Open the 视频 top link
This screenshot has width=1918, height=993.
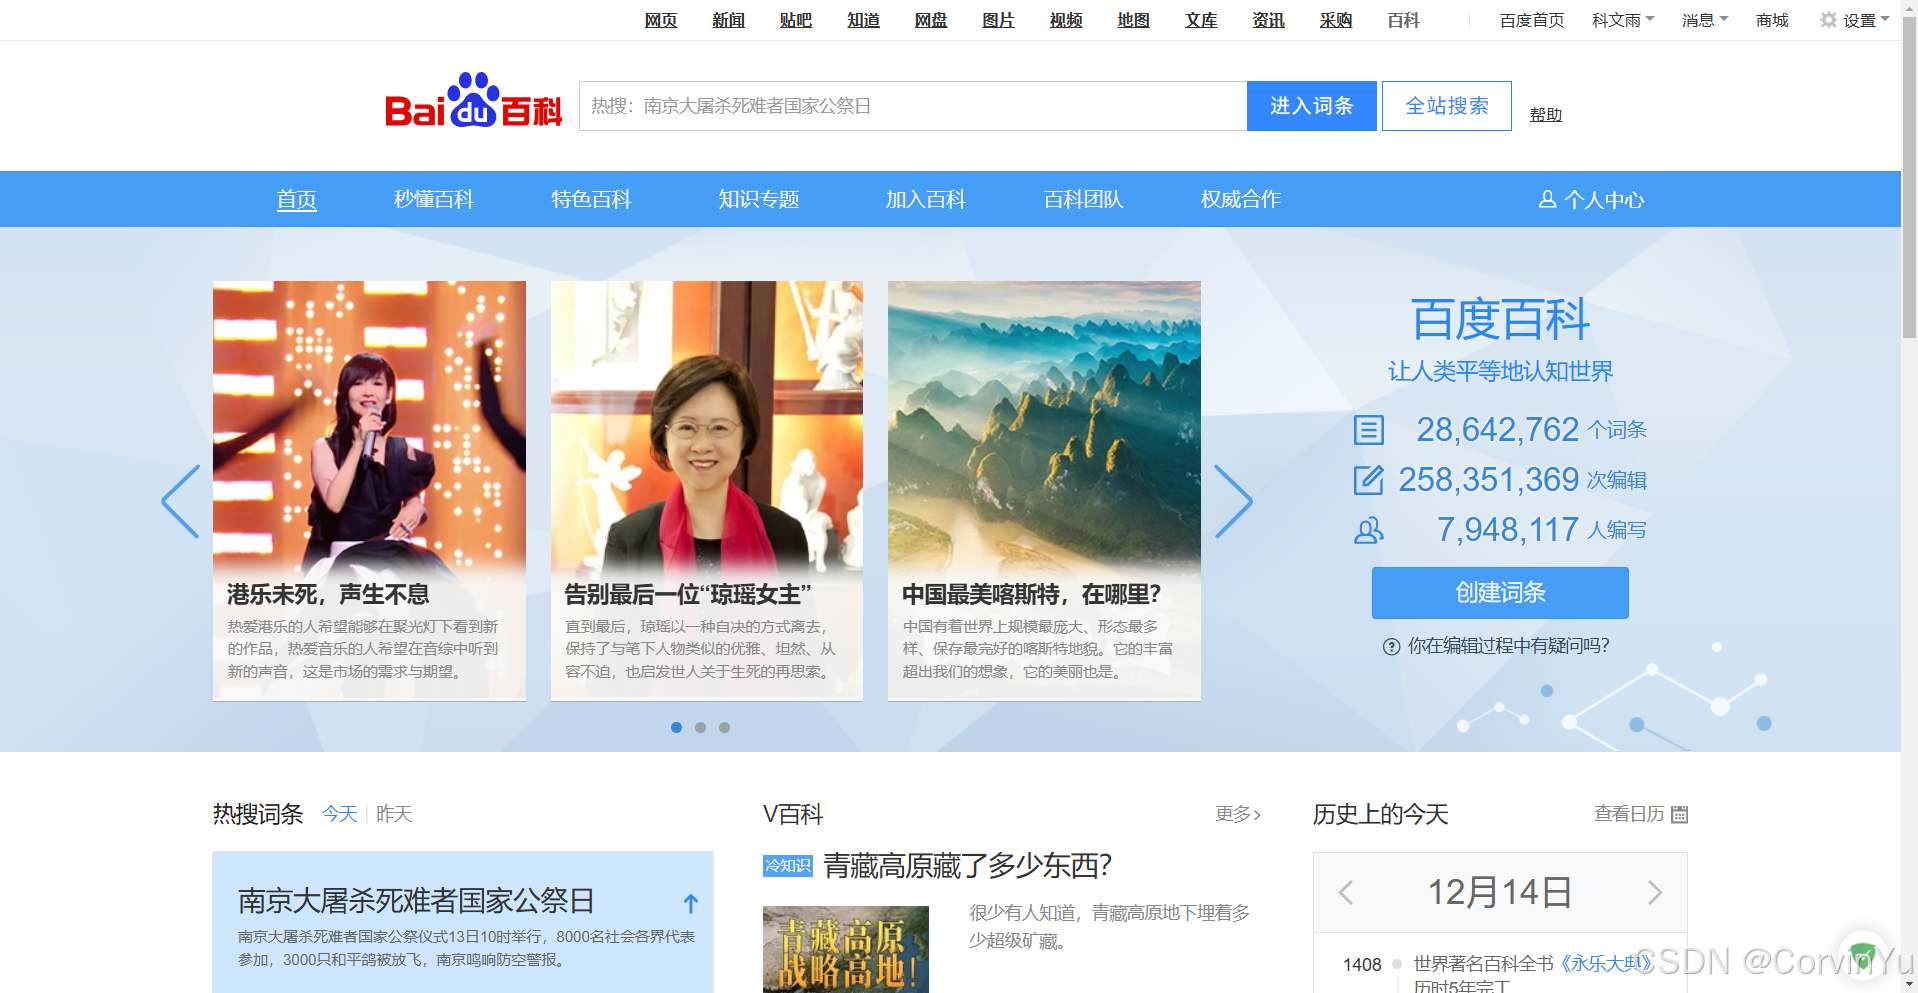coord(1066,20)
